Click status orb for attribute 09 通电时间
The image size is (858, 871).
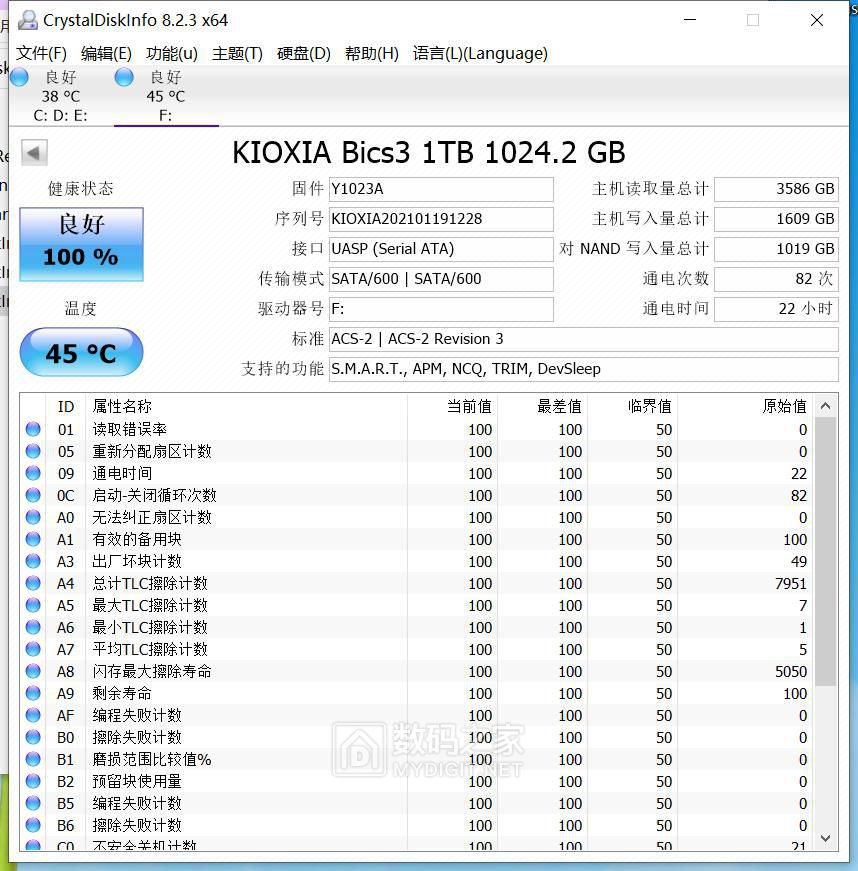(x=33, y=473)
